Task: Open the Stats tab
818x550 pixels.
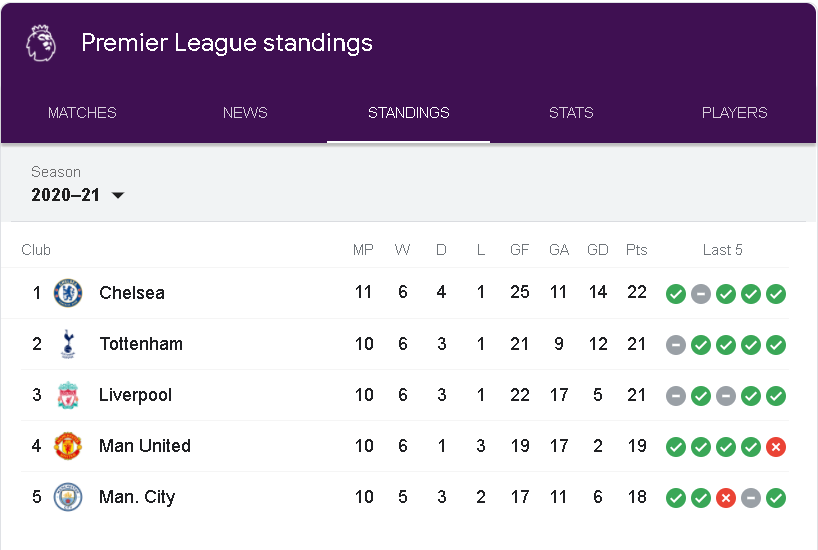Action: pos(571,113)
